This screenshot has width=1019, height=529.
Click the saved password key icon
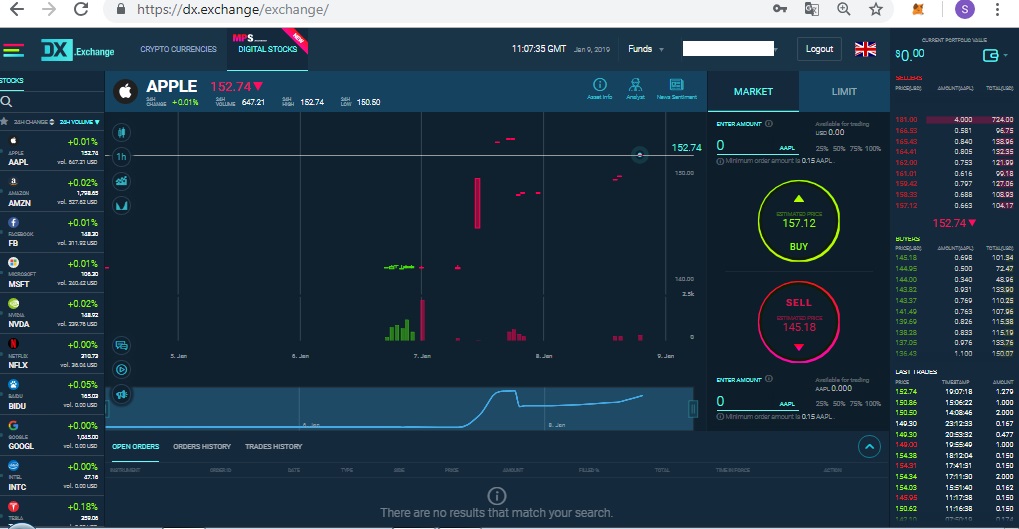[x=780, y=9]
